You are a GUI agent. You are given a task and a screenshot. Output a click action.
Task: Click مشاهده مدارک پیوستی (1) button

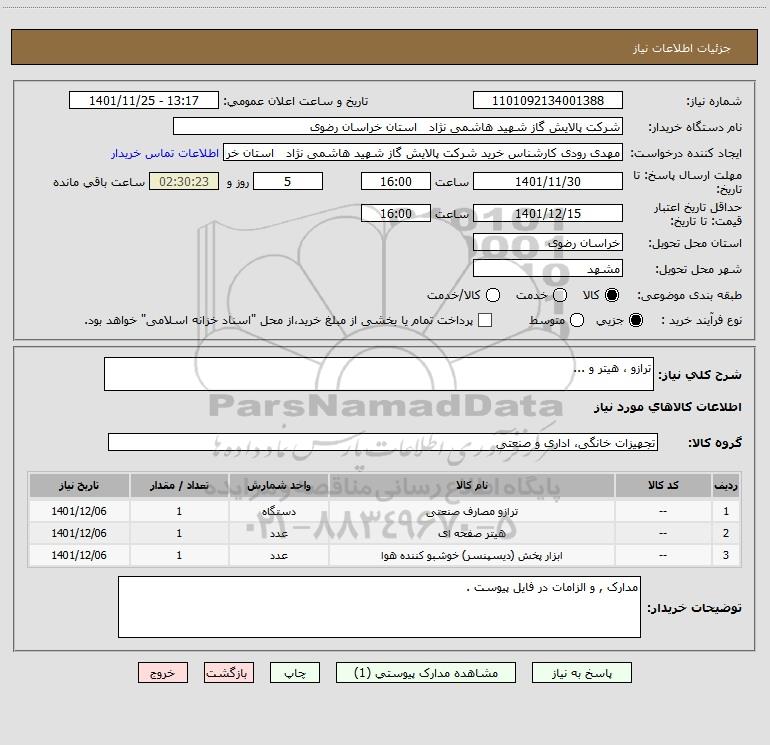(426, 673)
